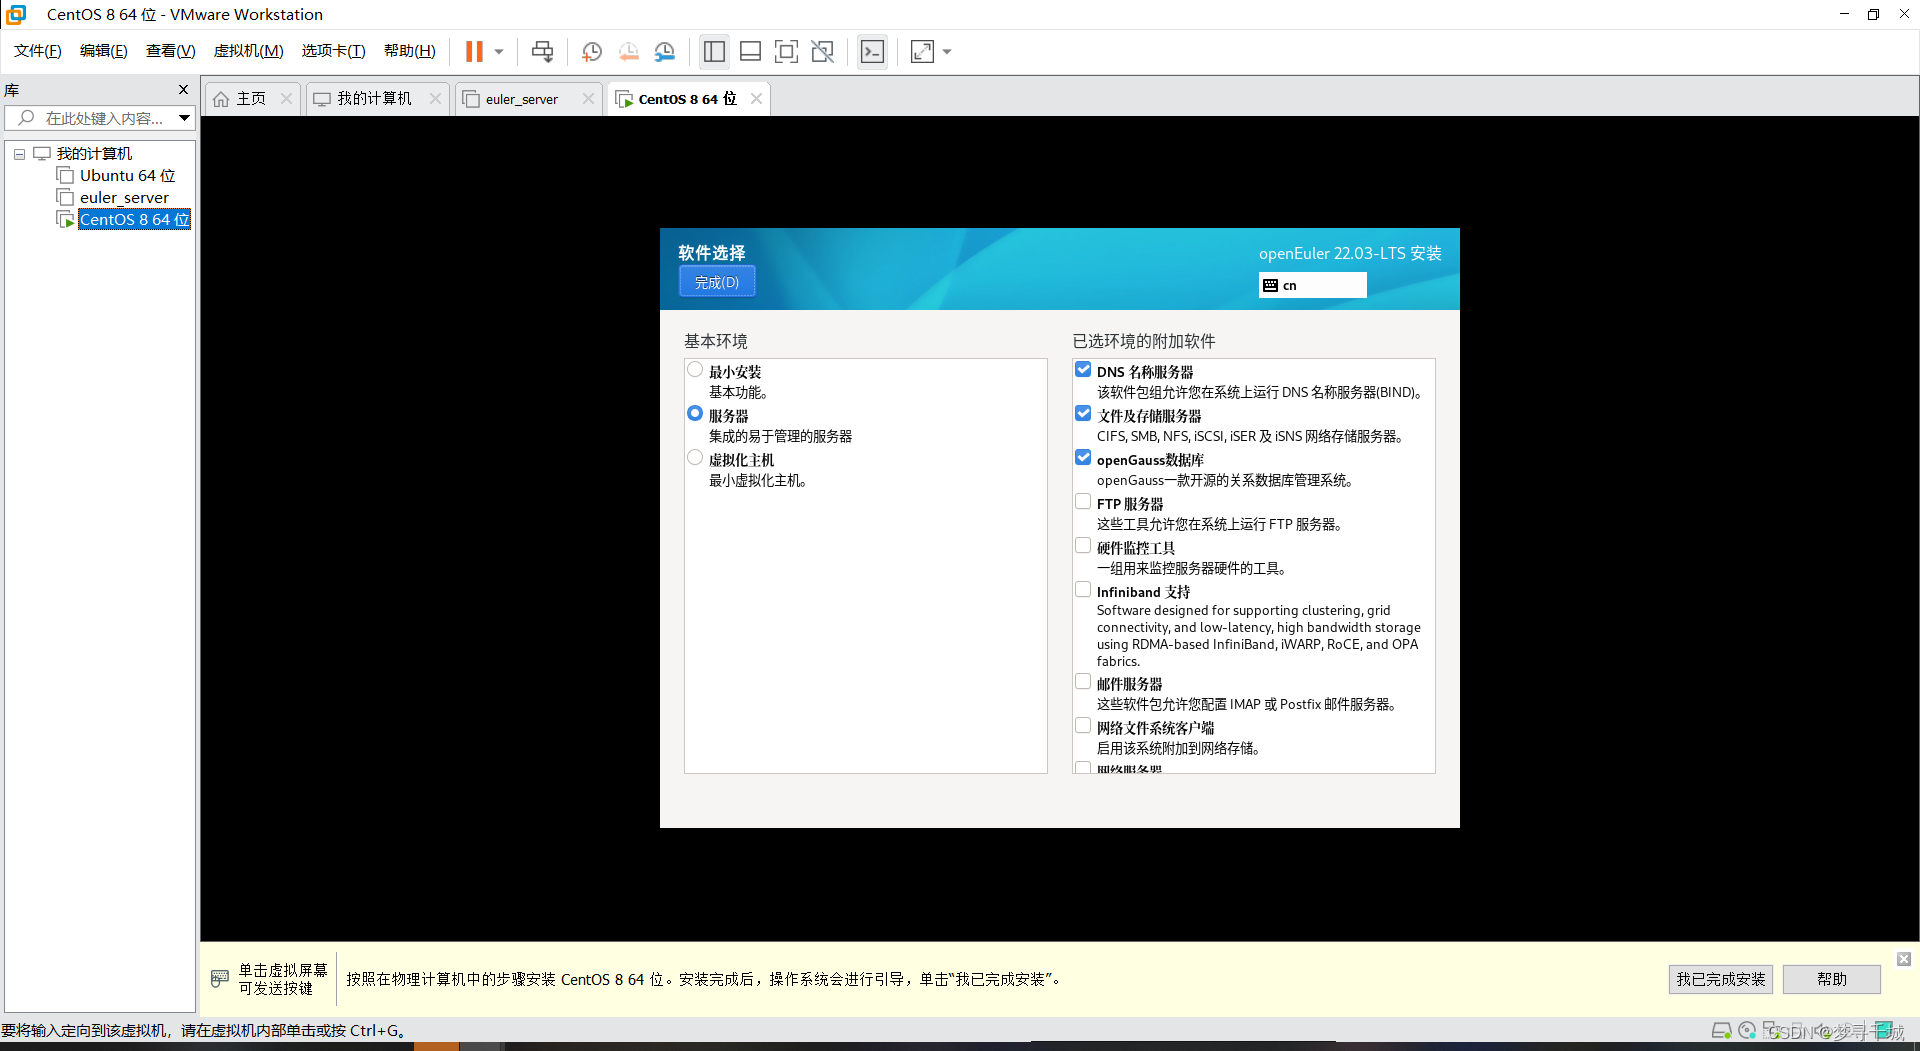Open the 编辑(E) menu
This screenshot has width=1920, height=1051.
pos(104,51)
